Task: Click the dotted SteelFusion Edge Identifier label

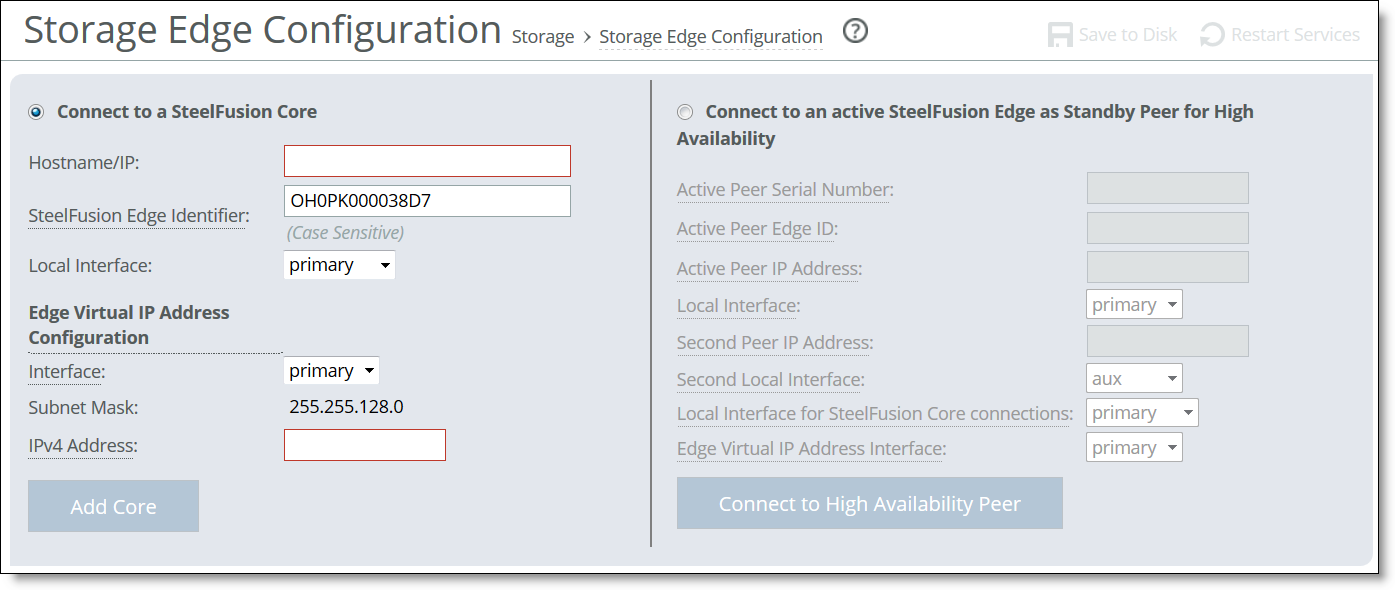Action: [x=137, y=215]
